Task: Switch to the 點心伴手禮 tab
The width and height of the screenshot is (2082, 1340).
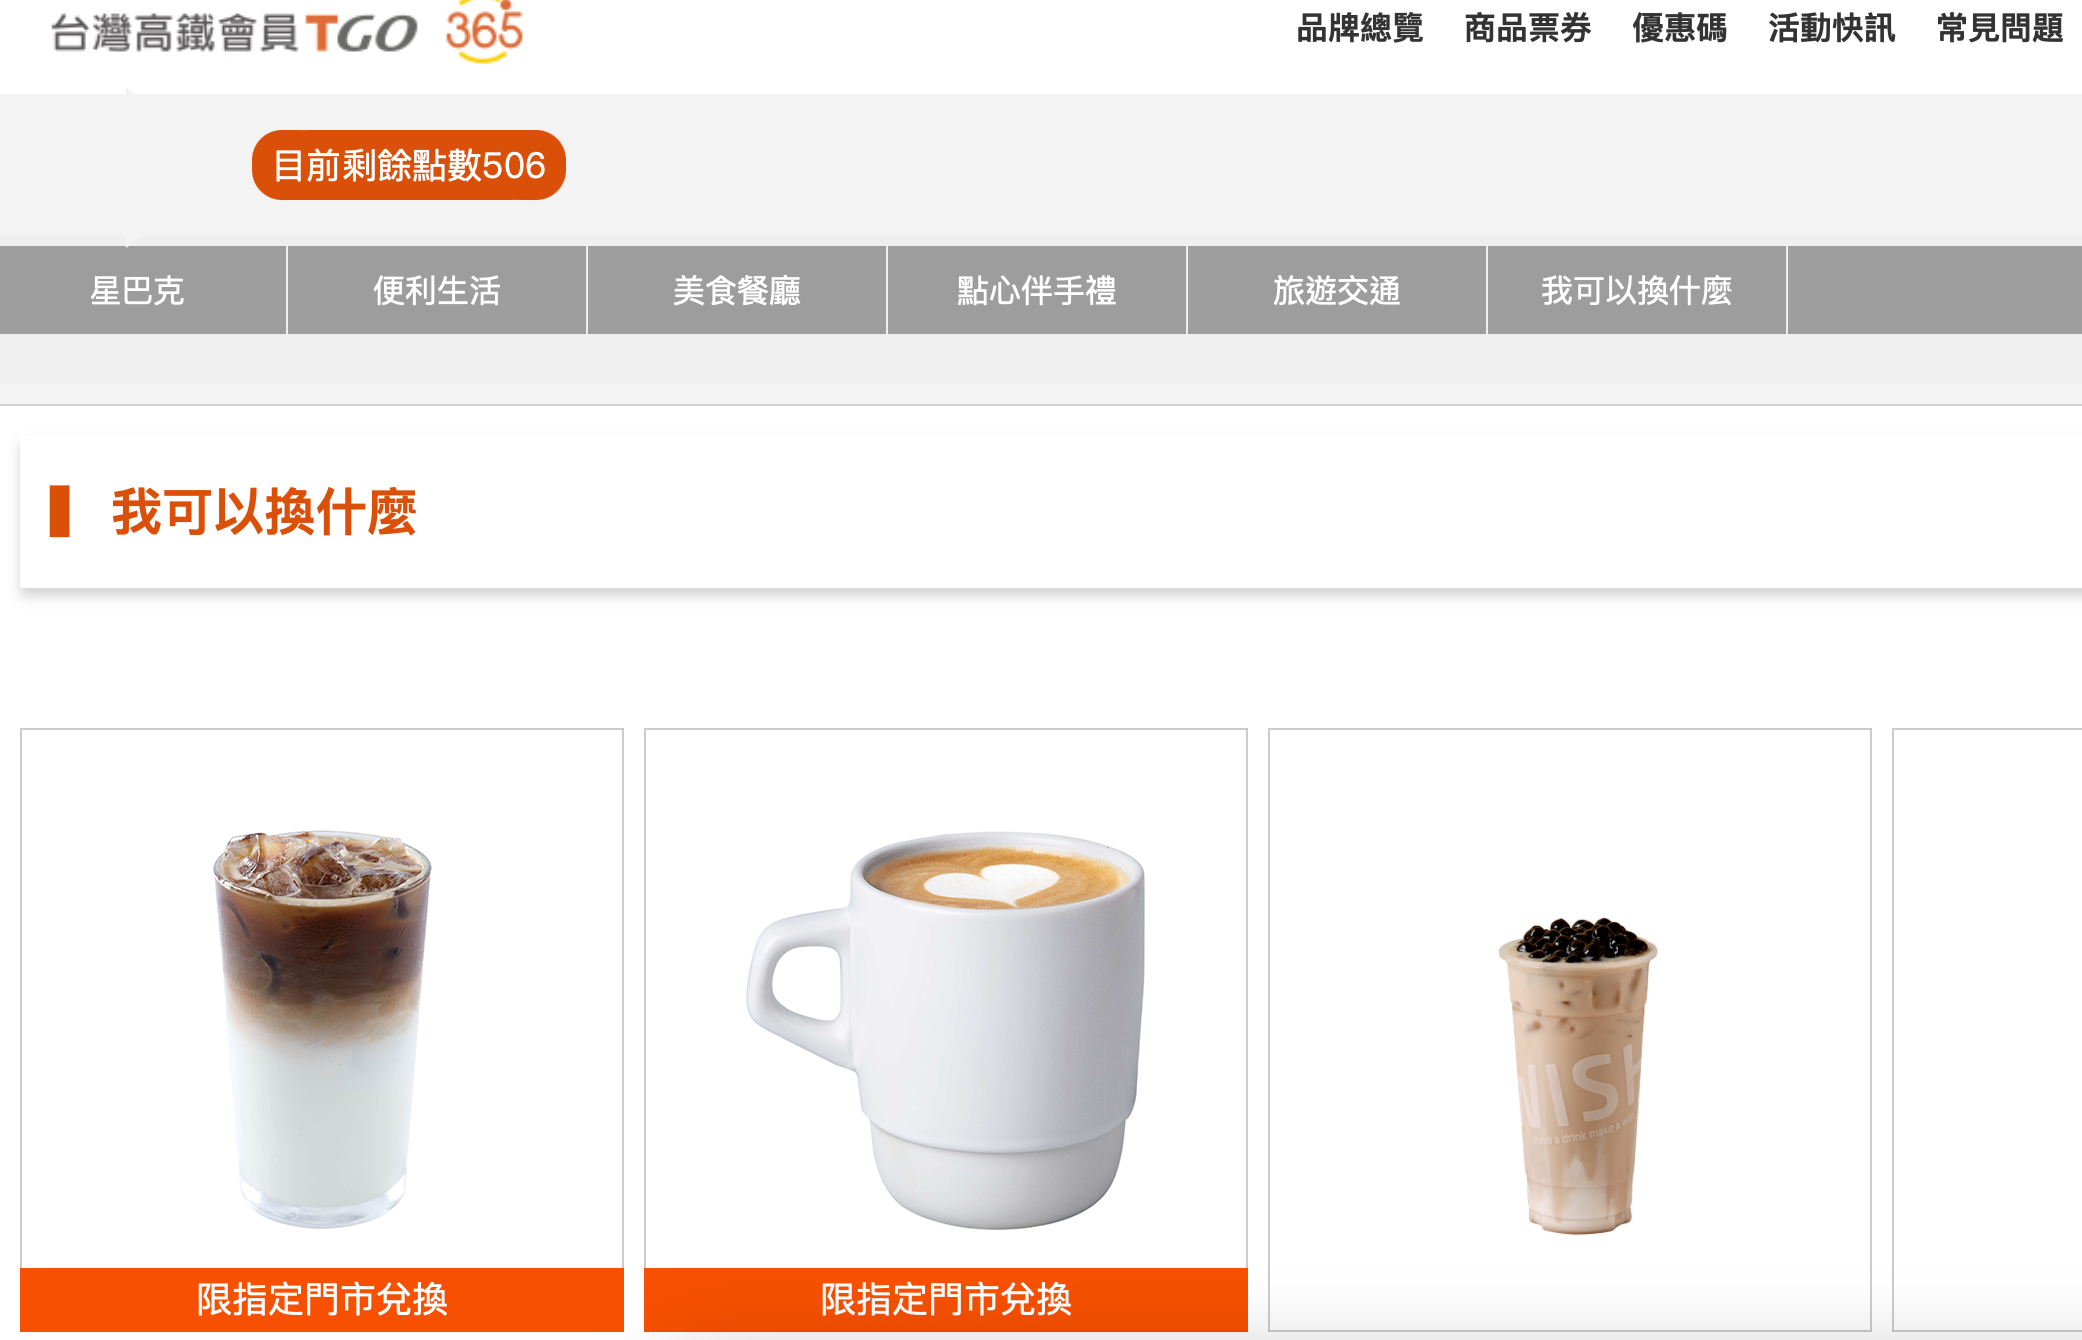Action: 1037,290
